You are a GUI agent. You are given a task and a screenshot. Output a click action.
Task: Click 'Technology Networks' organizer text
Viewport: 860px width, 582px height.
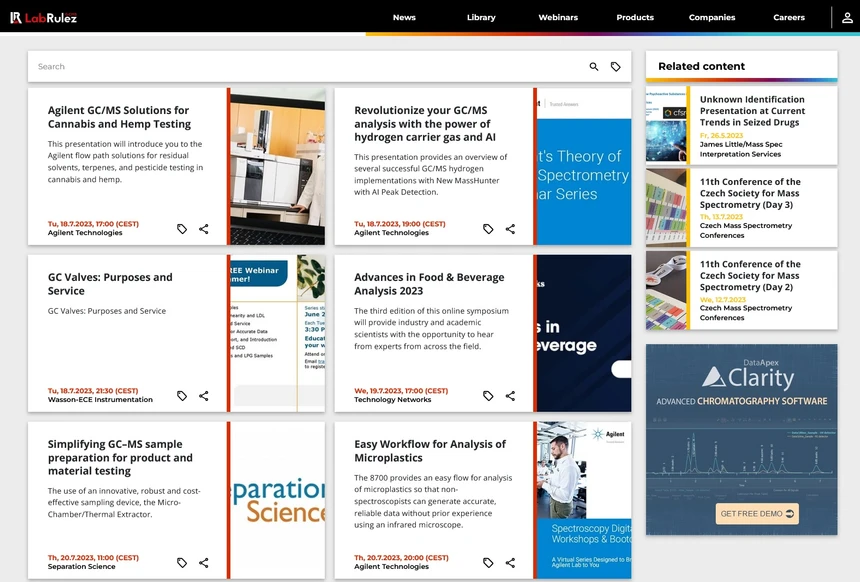coord(393,400)
